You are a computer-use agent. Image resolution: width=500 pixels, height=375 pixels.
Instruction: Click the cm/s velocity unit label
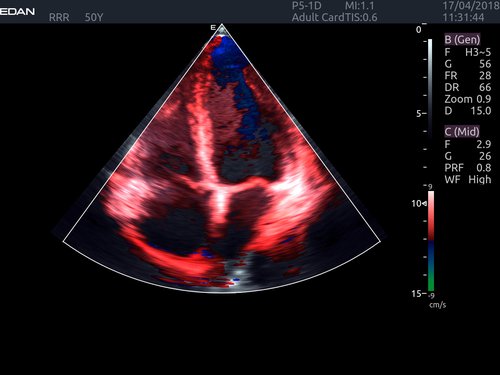[438, 305]
